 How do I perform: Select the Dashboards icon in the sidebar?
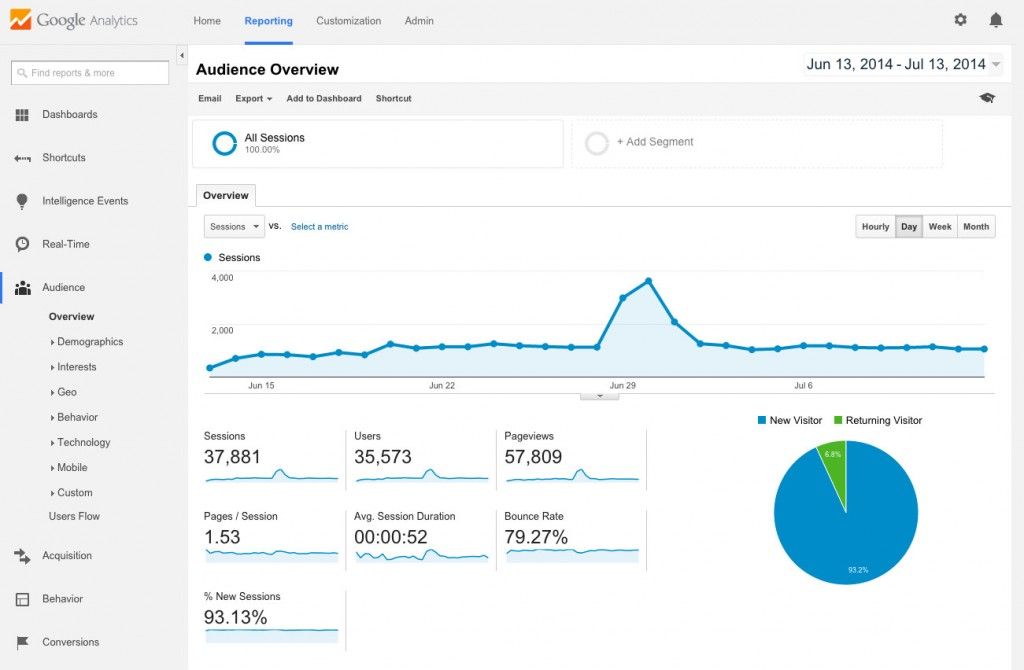[20, 114]
